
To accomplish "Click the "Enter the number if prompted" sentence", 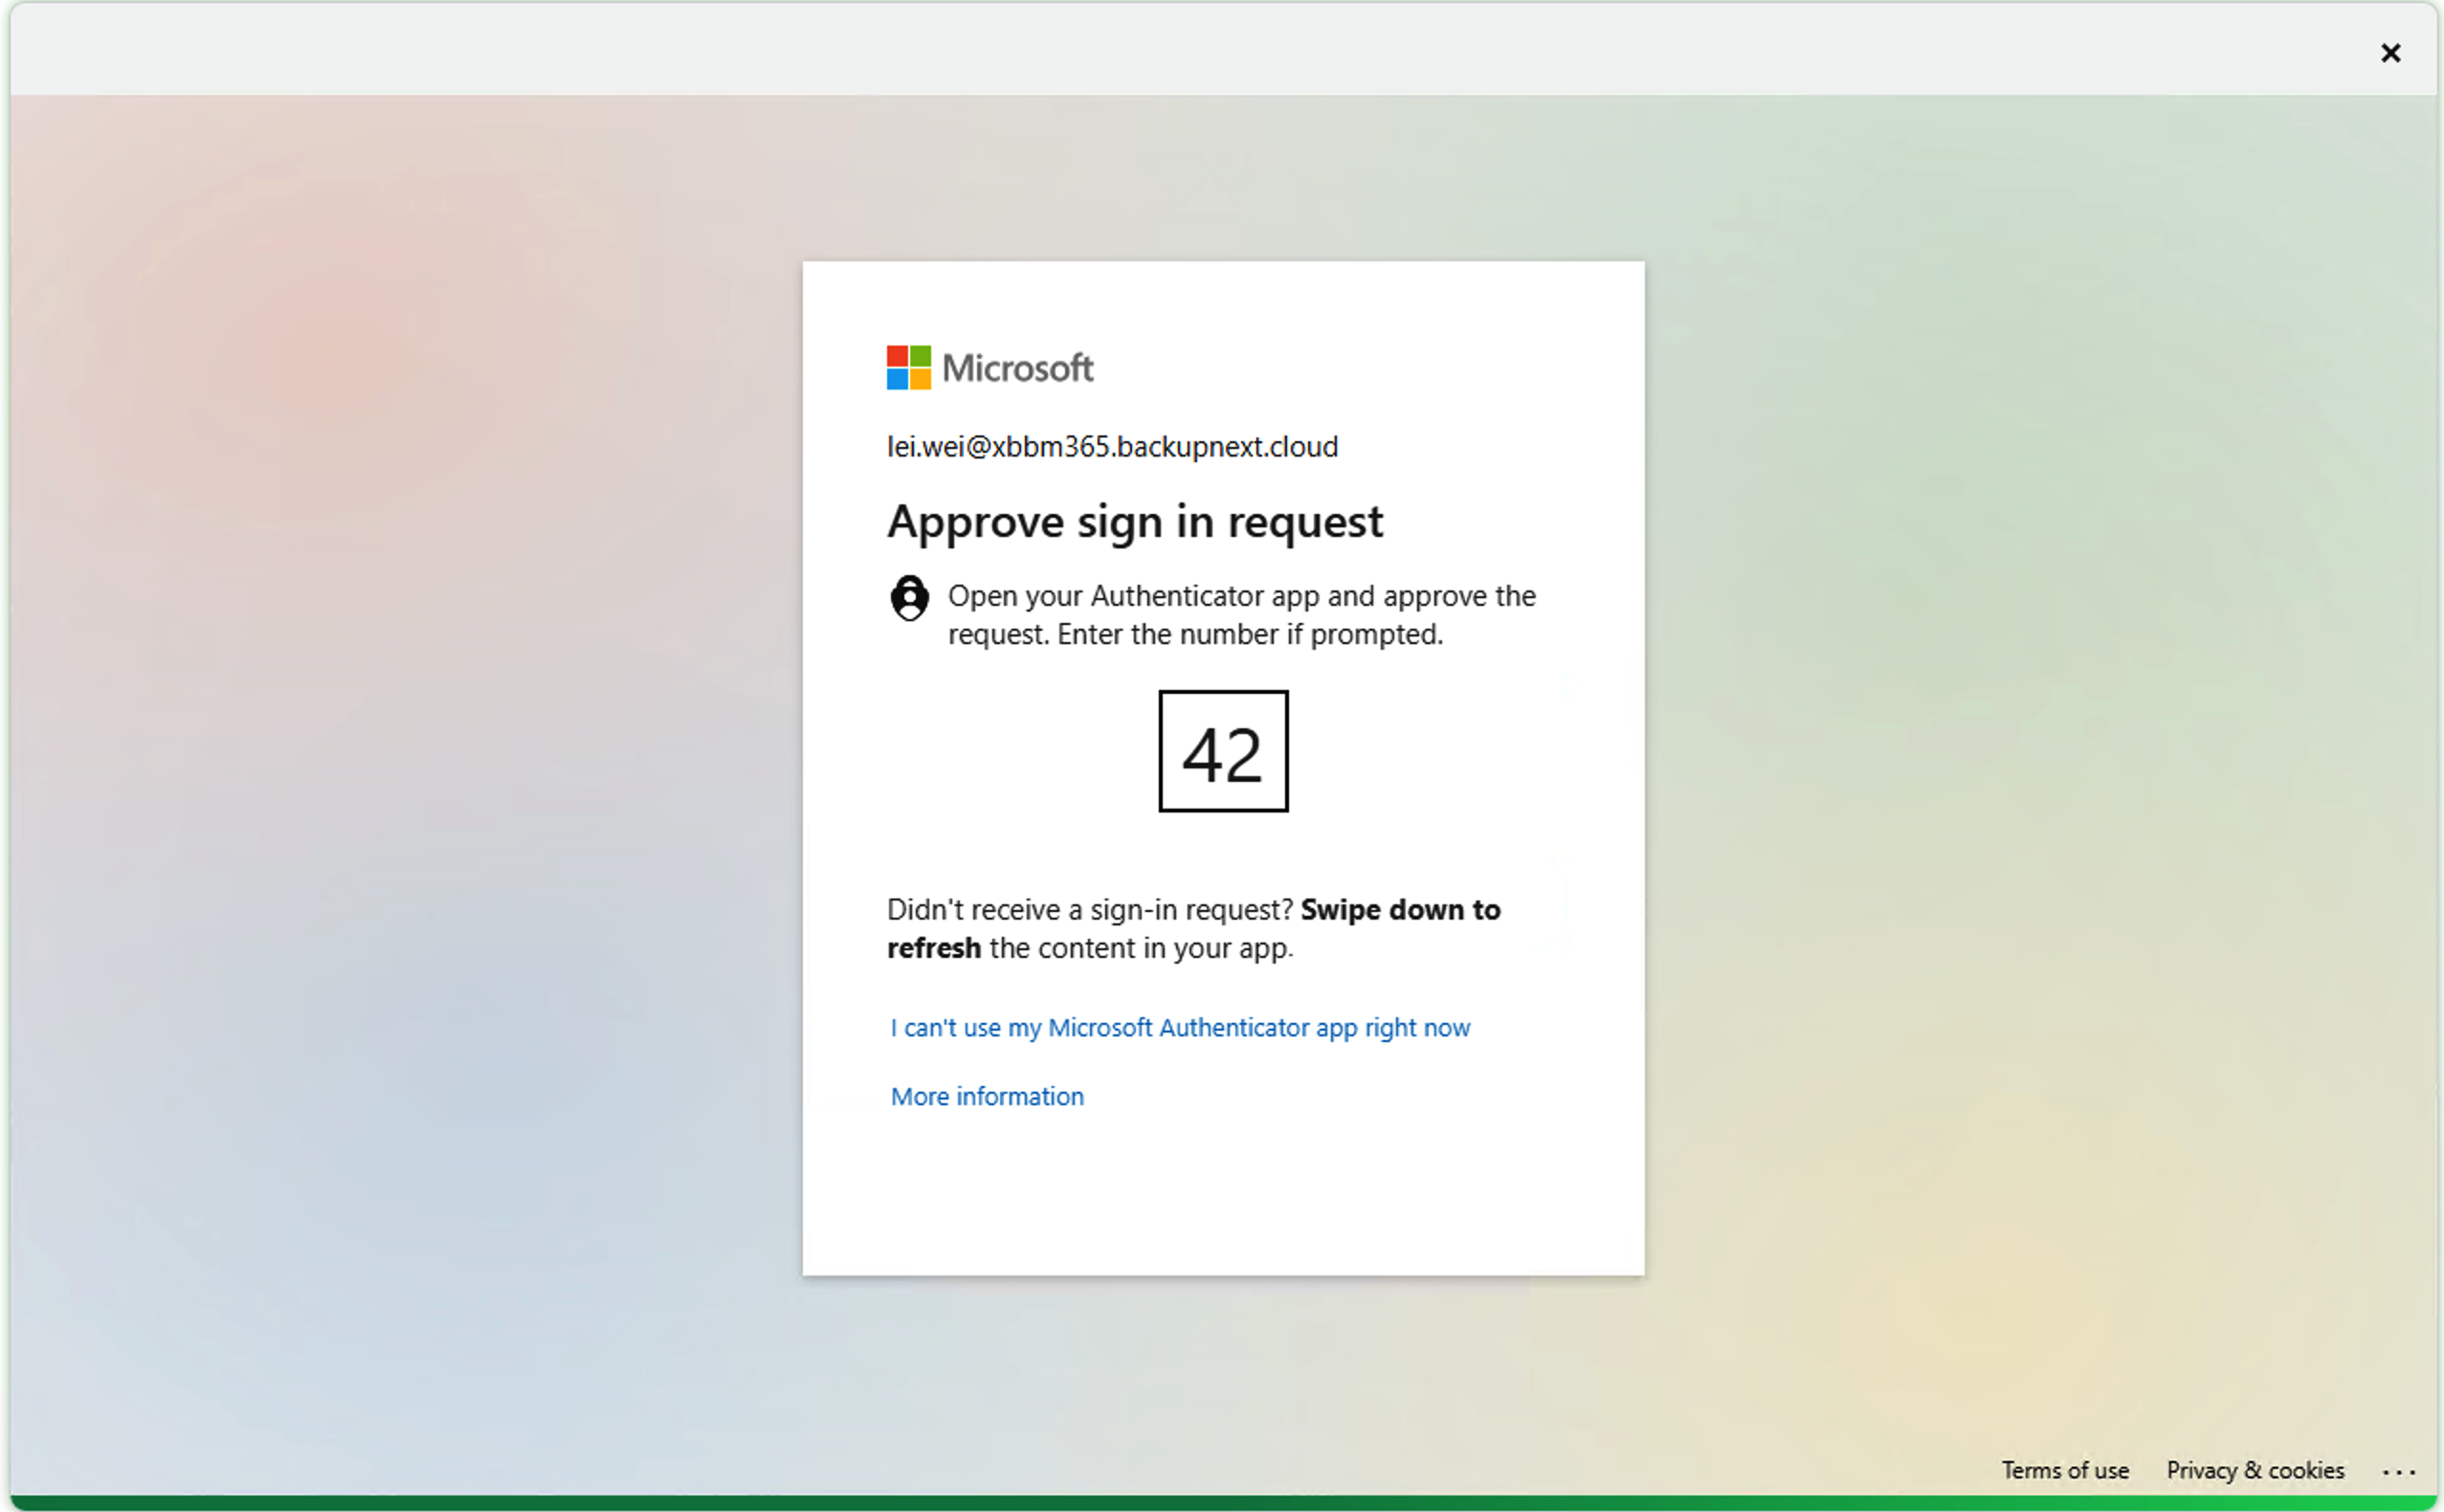I will [x=1250, y=635].
